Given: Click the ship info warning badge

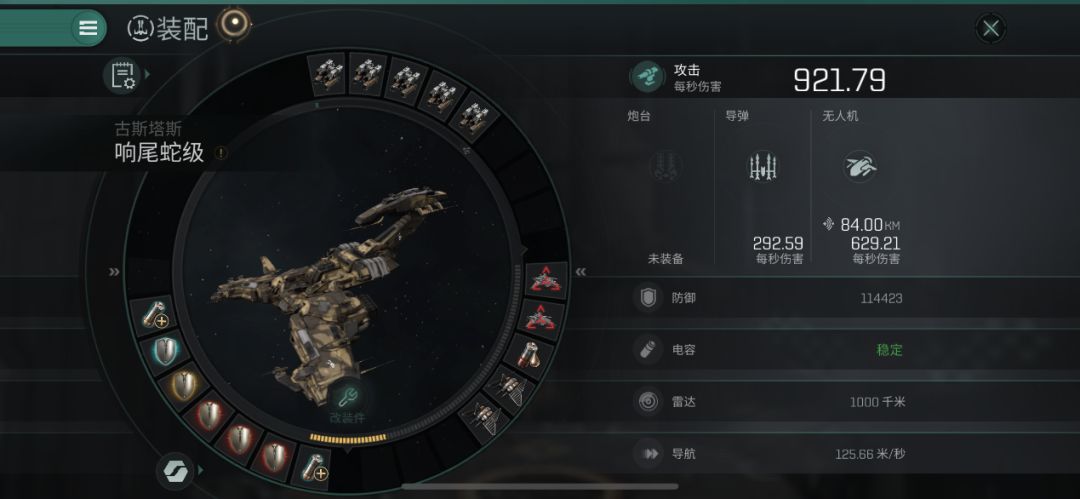Looking at the screenshot, I should click(x=220, y=152).
